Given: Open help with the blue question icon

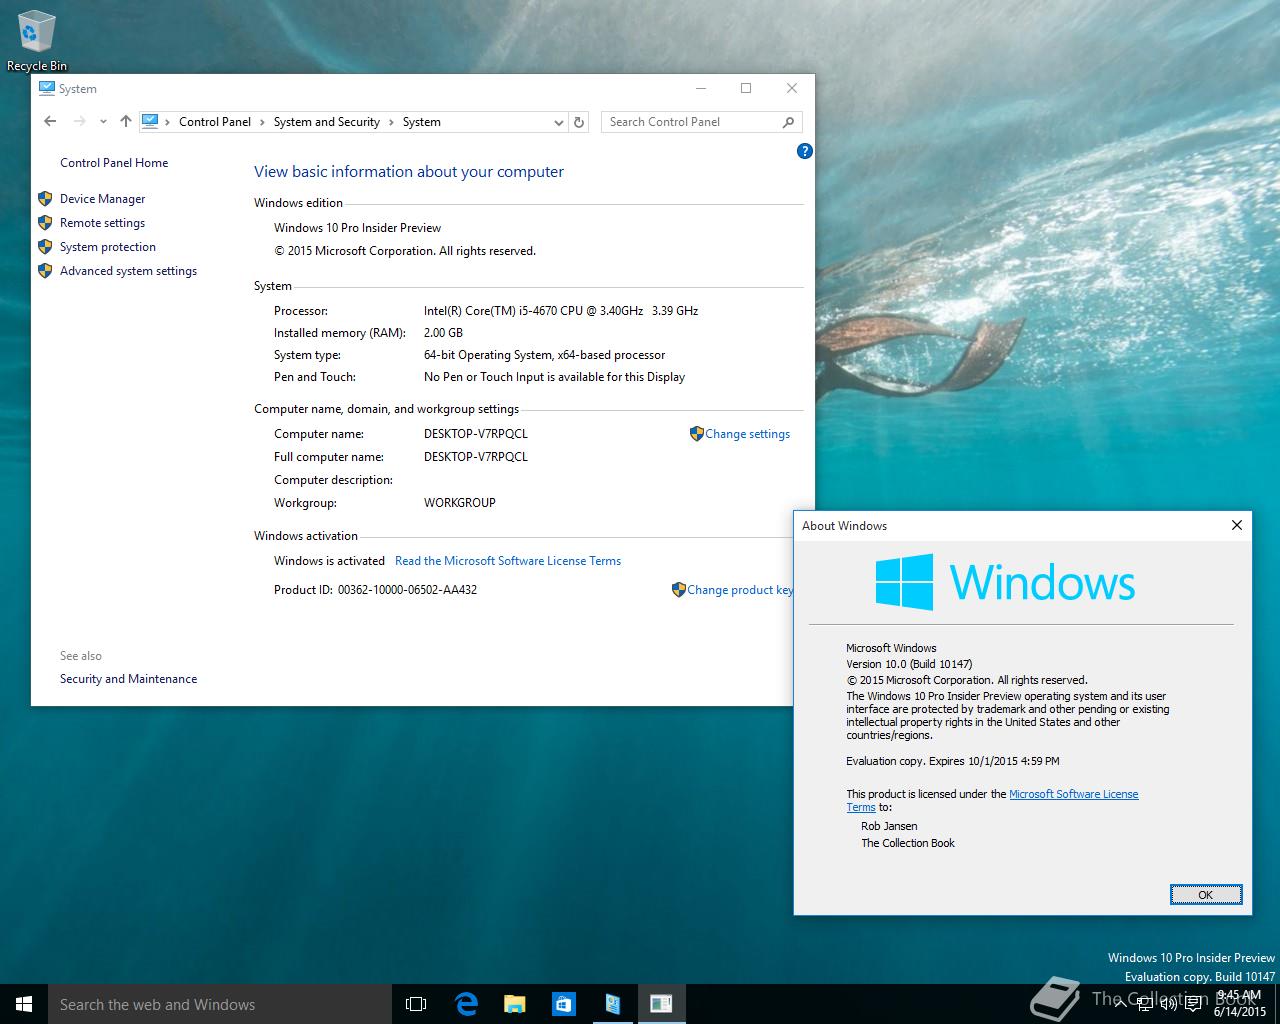Looking at the screenshot, I should [x=804, y=151].
